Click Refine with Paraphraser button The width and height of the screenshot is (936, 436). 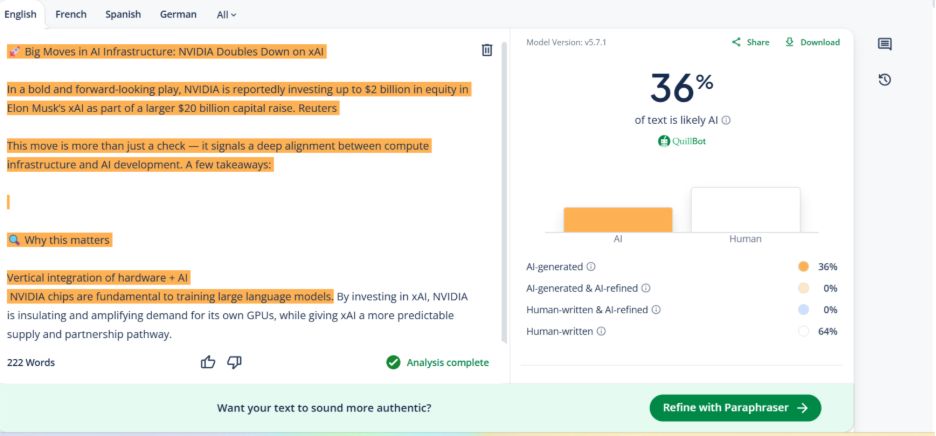(x=735, y=408)
